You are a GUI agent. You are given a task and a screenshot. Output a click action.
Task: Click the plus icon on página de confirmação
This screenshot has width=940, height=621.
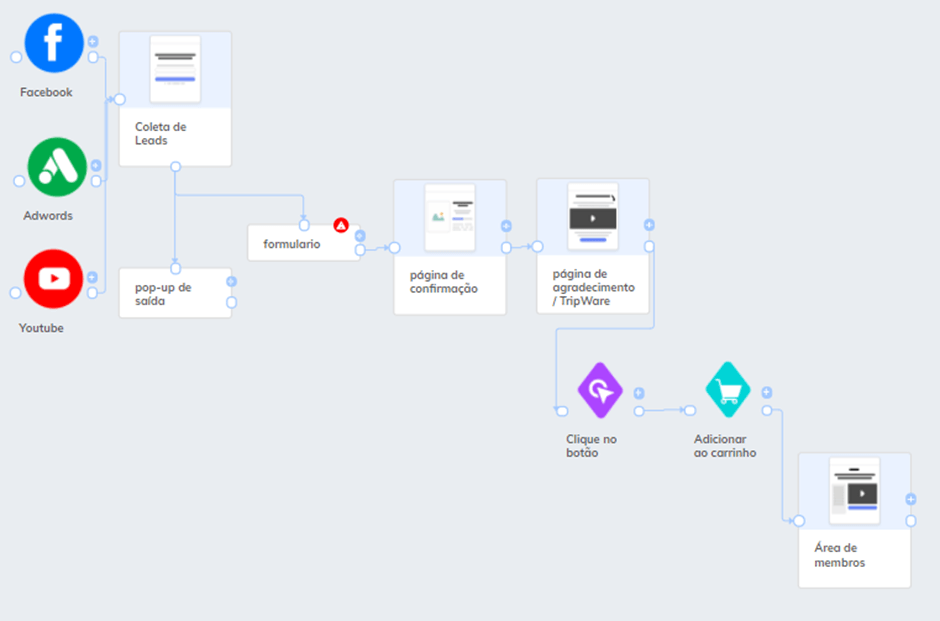pyautogui.click(x=506, y=226)
